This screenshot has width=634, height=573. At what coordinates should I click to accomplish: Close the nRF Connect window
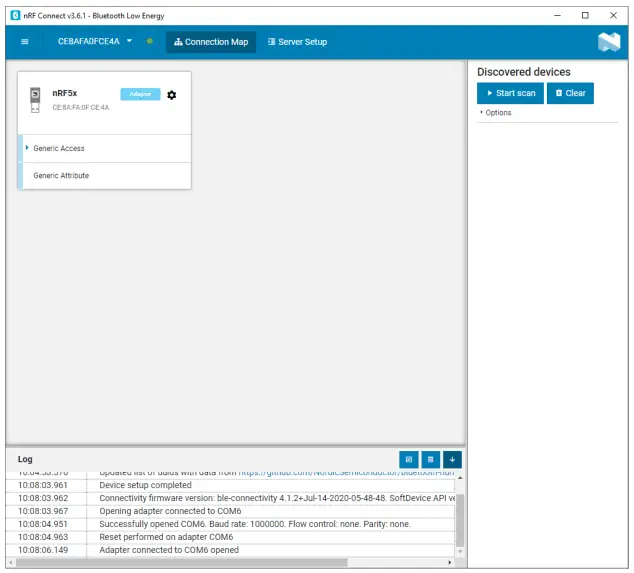point(613,16)
